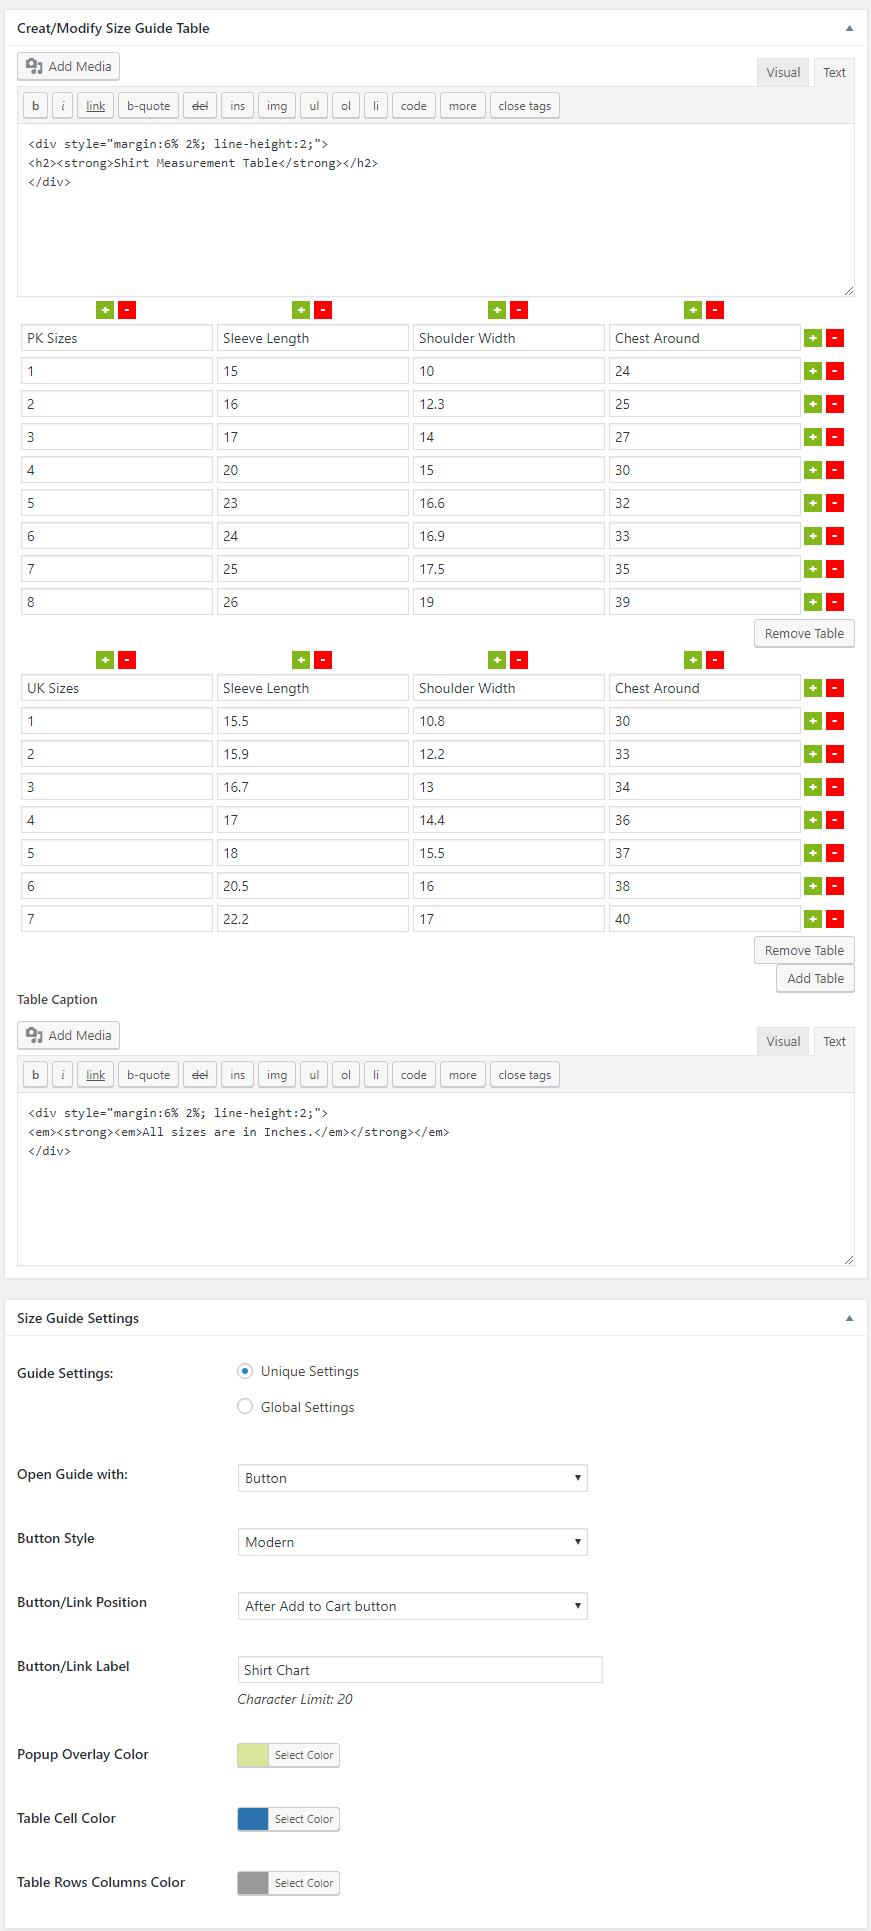Image resolution: width=871 pixels, height=1931 pixels.
Task: Add a row after PK size 4 row
Action: point(813,470)
